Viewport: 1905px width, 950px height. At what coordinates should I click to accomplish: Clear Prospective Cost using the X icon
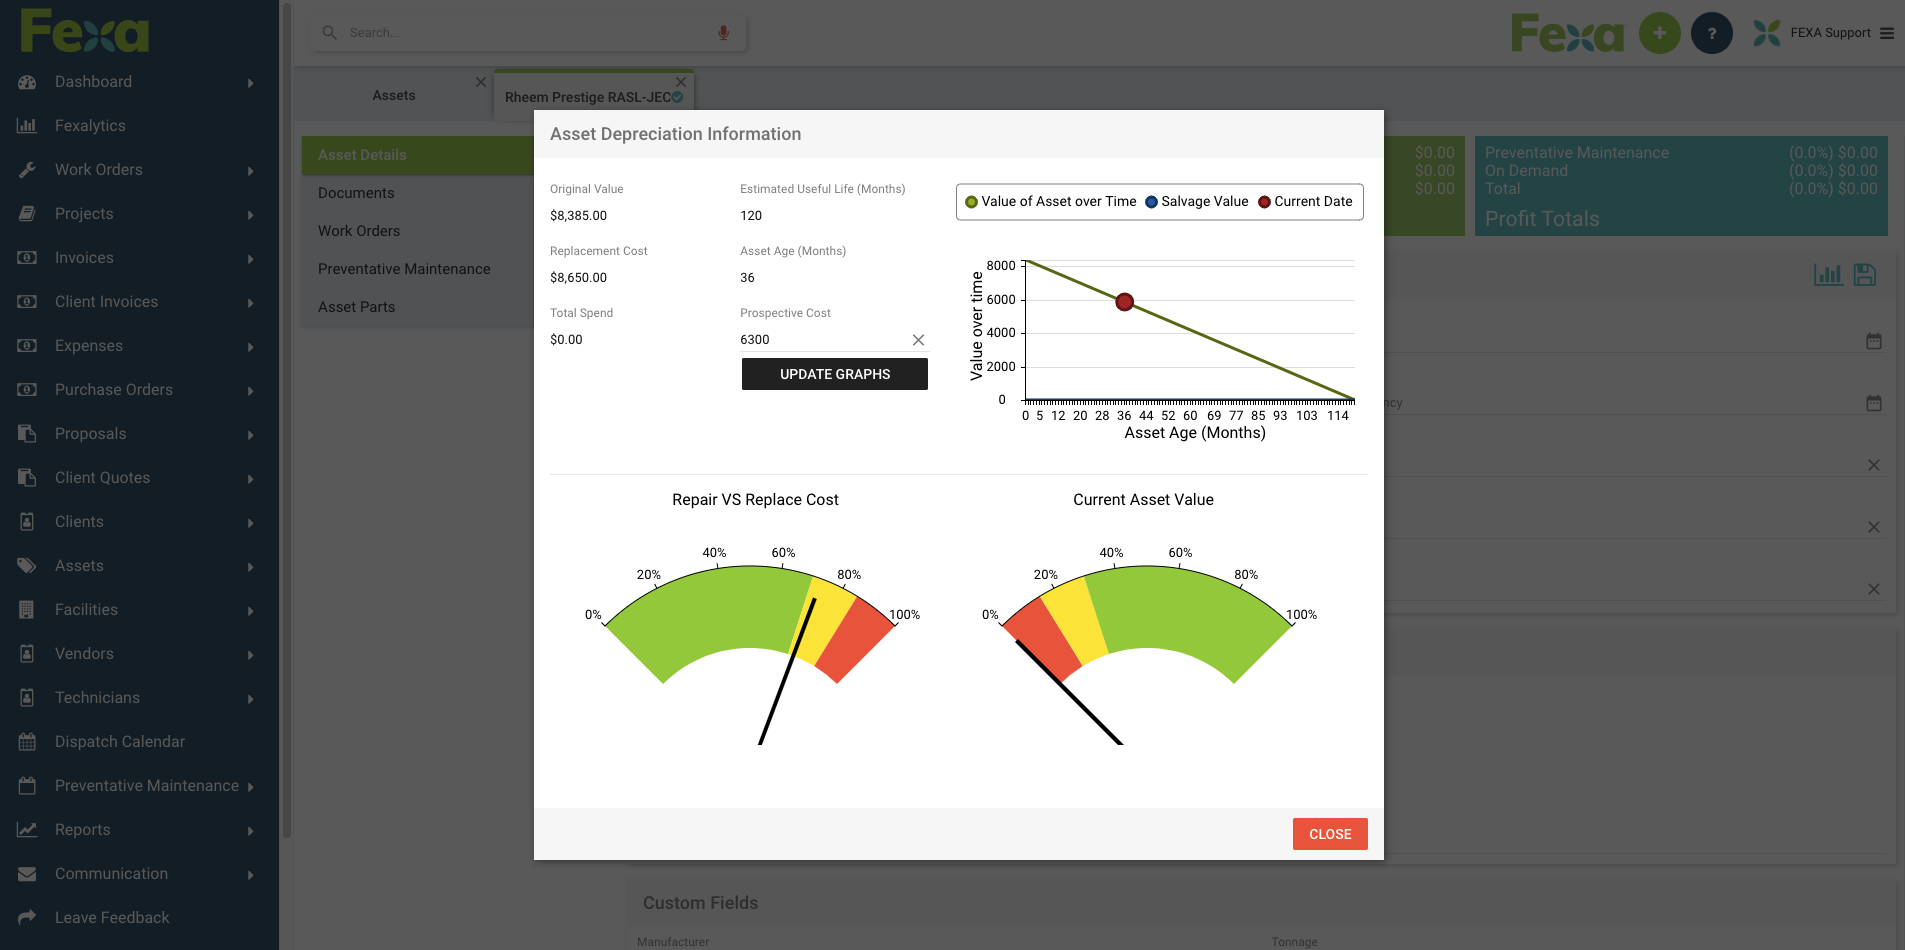click(x=918, y=339)
